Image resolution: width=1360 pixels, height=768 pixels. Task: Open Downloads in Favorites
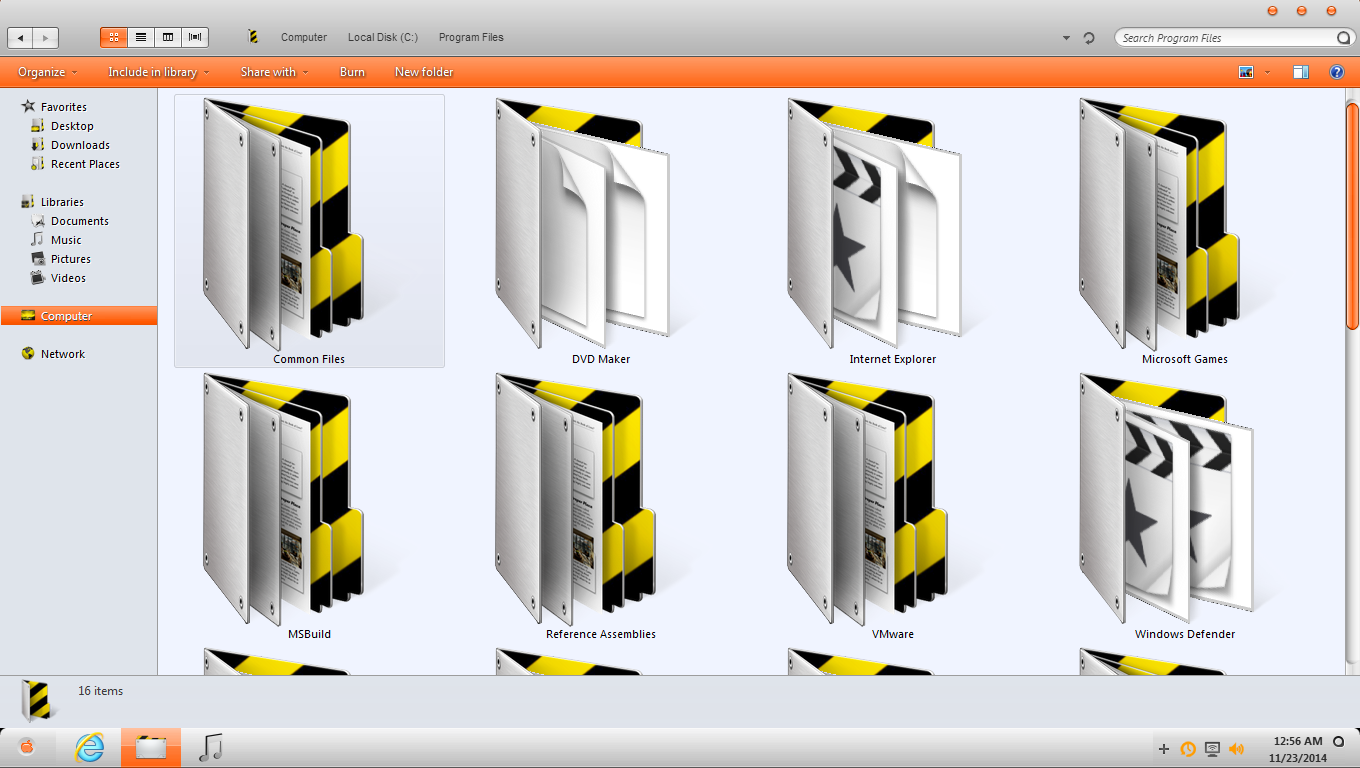point(80,145)
